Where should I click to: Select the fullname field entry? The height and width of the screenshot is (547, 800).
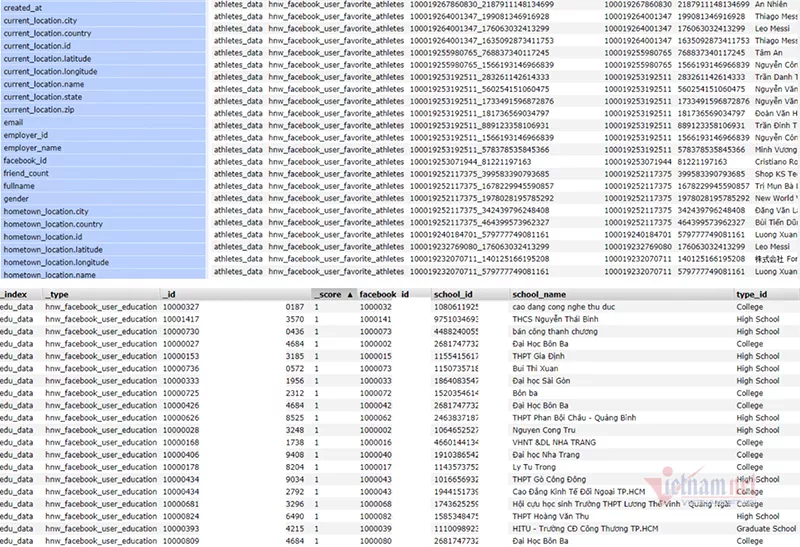click(x=20, y=186)
